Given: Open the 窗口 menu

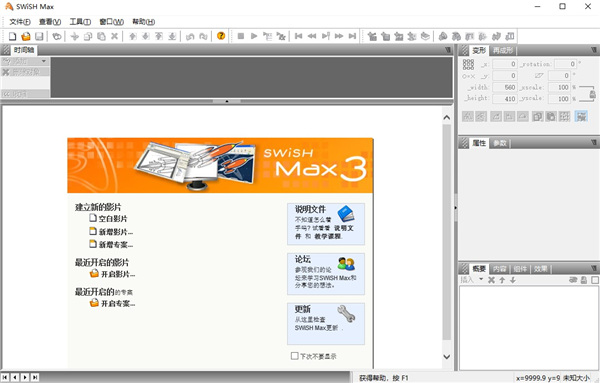Looking at the screenshot, I should point(111,22).
